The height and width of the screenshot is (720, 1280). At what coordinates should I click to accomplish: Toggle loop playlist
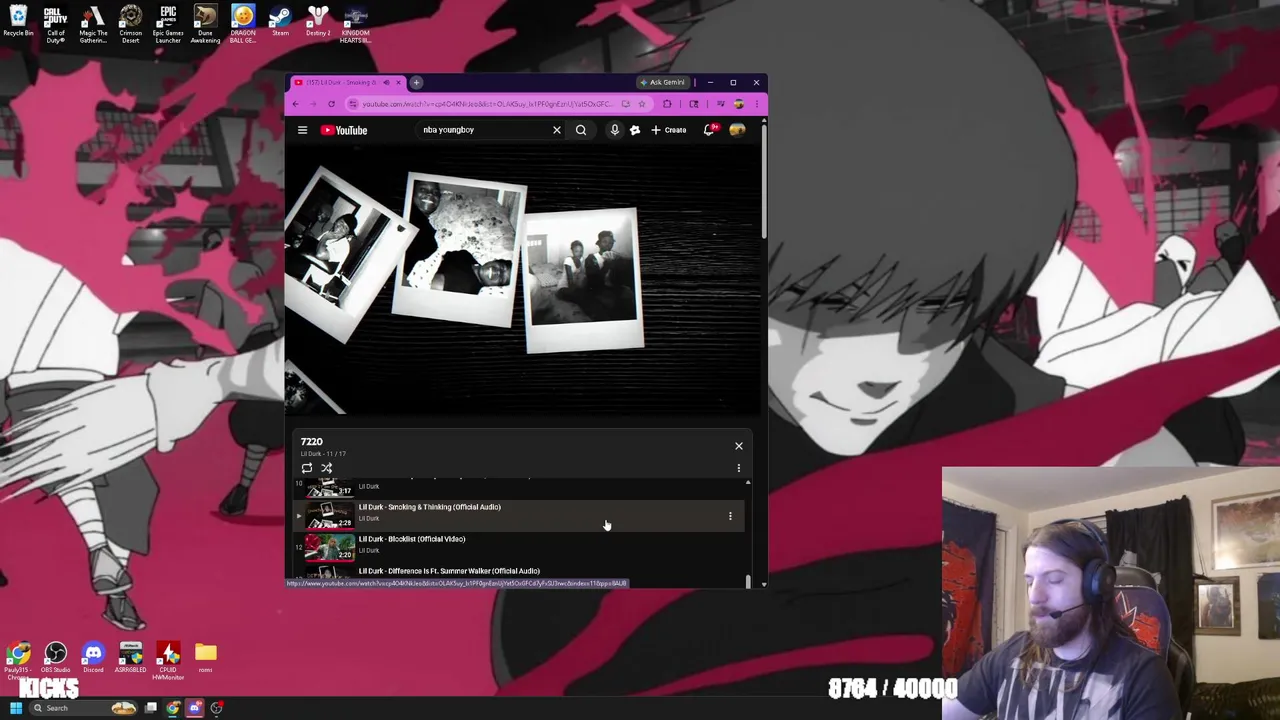pyautogui.click(x=307, y=468)
